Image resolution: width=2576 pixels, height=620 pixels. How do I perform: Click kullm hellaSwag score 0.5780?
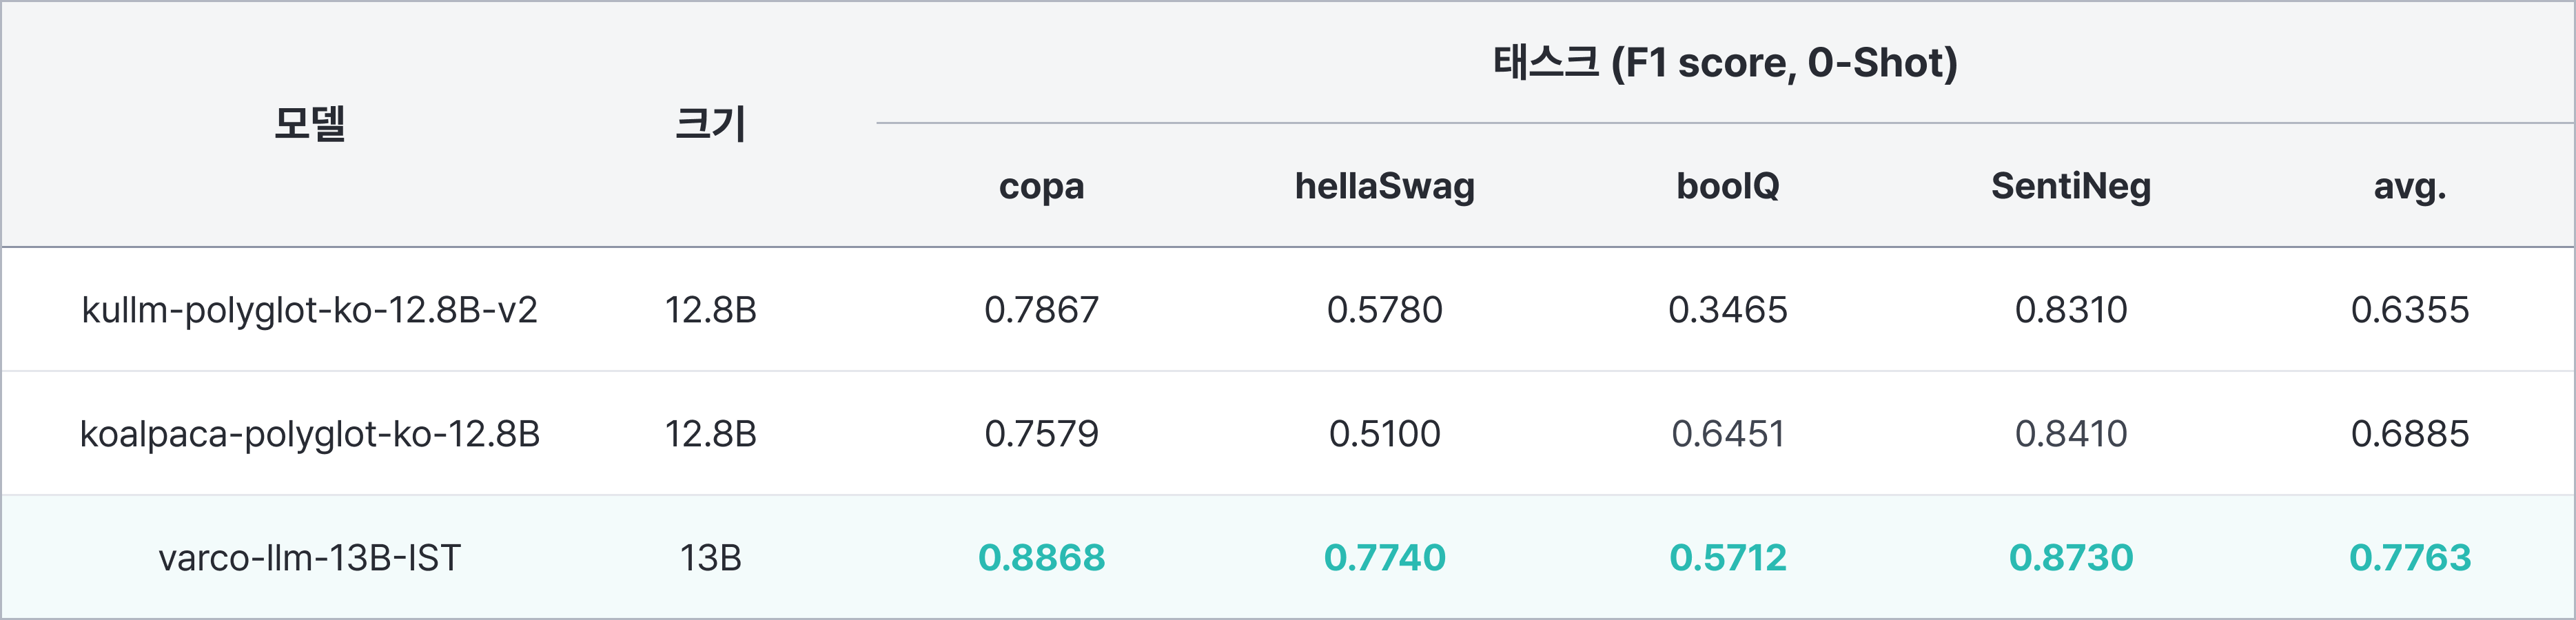(1384, 310)
